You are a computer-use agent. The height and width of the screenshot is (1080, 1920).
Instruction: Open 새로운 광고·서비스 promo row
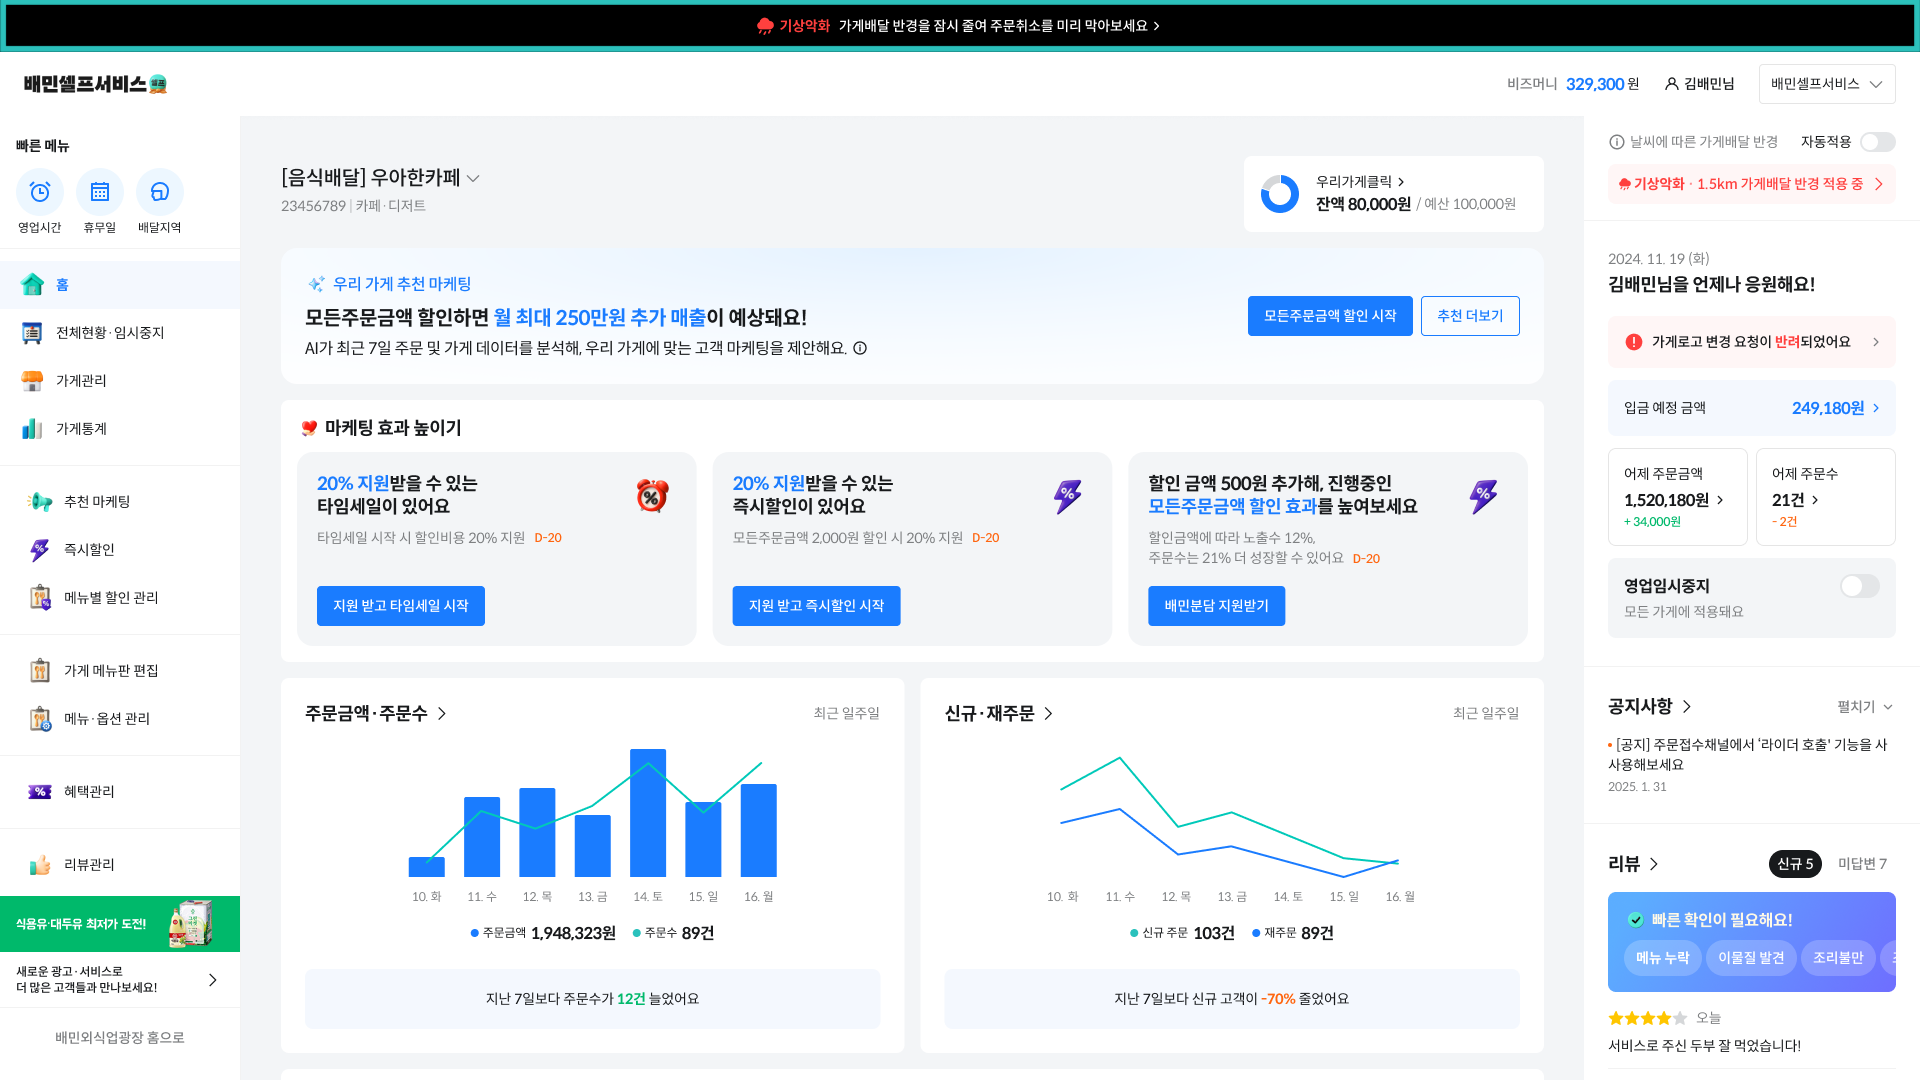pyautogui.click(x=120, y=980)
